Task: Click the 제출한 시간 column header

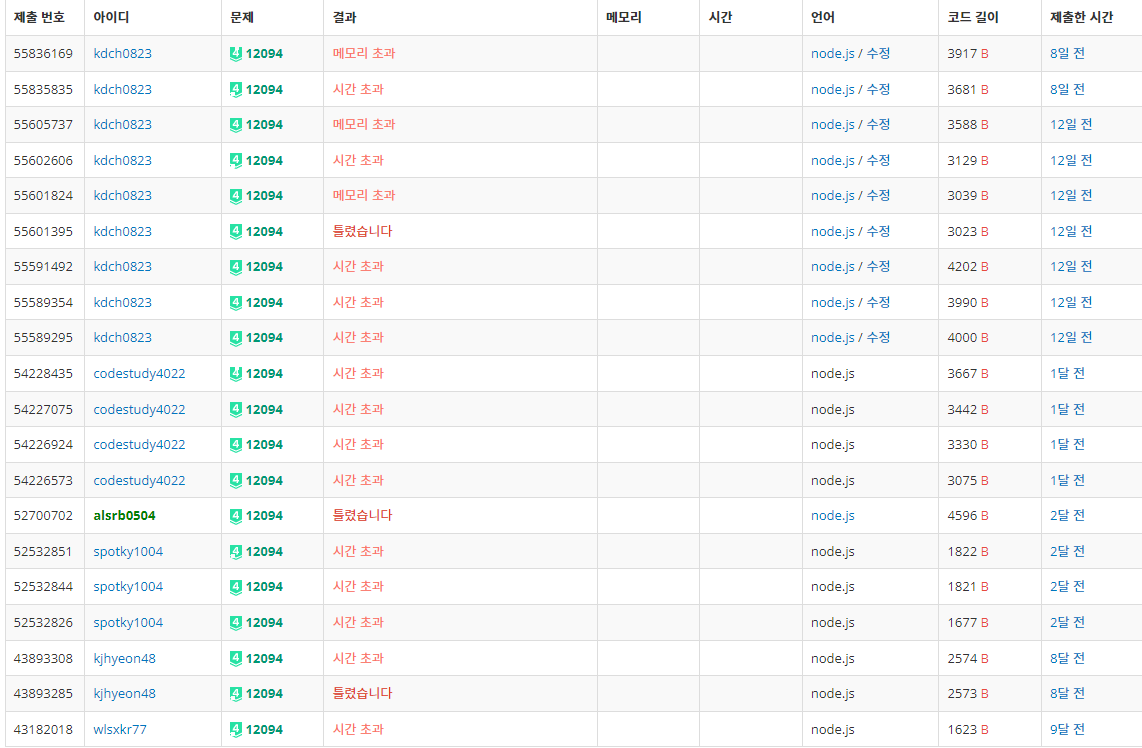Action: (1082, 17)
